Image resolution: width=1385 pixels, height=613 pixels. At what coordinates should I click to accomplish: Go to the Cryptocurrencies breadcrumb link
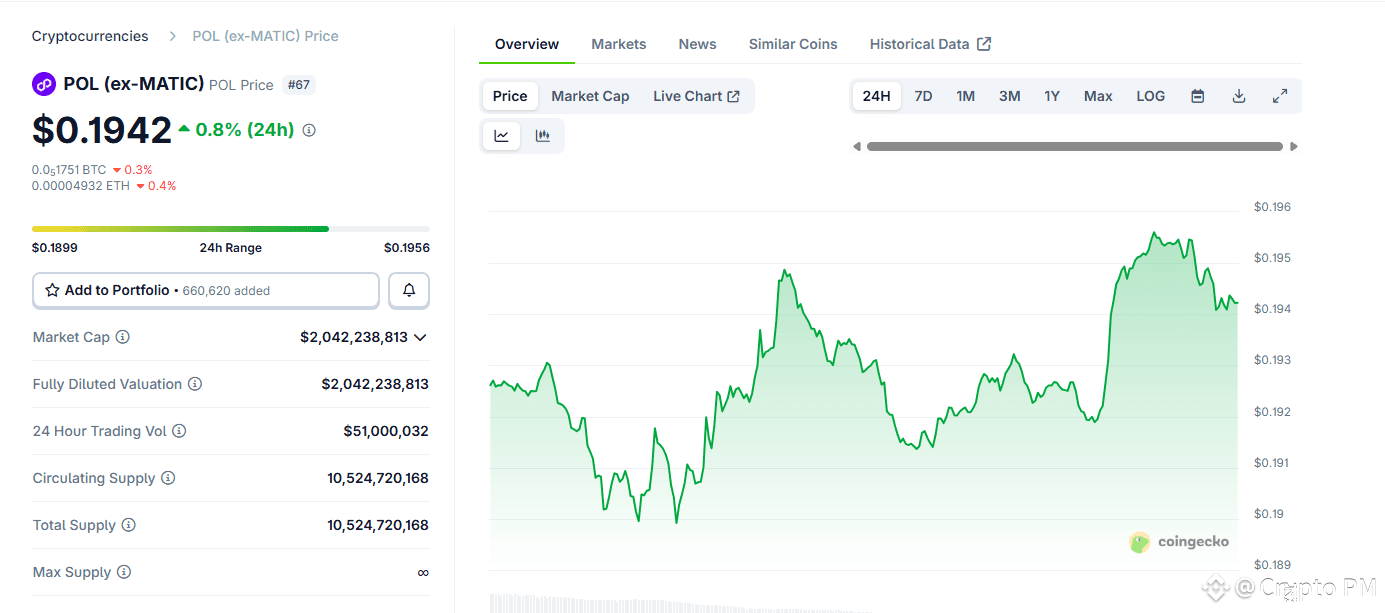(x=90, y=36)
